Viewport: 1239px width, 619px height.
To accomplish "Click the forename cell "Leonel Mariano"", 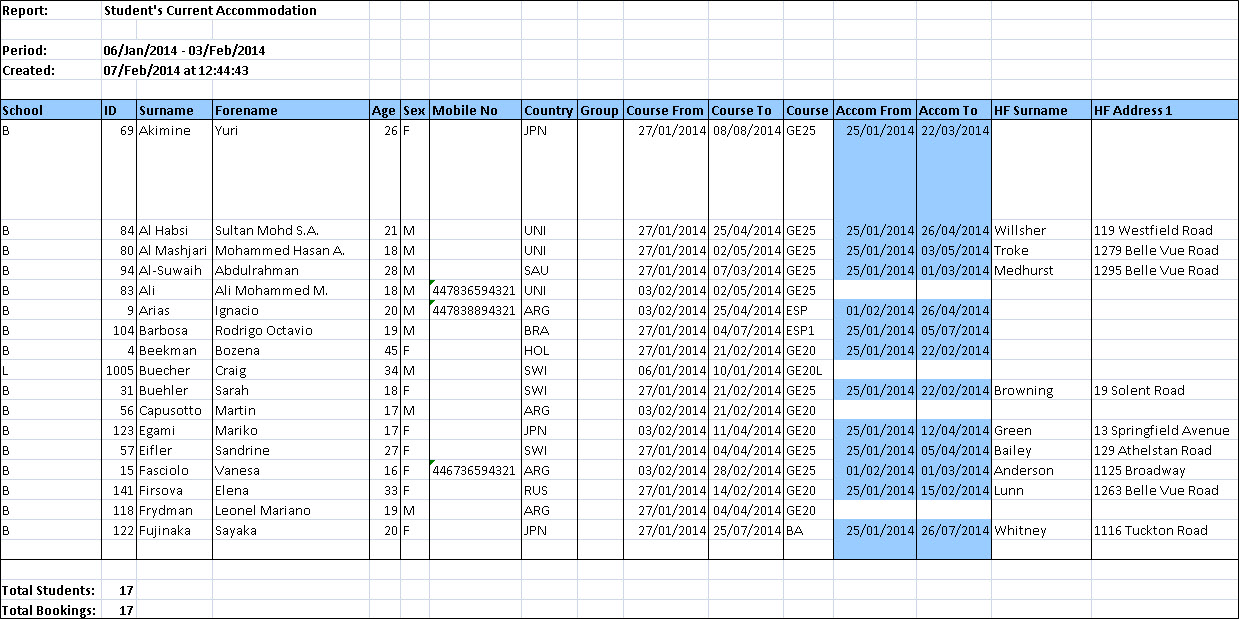I will click(x=263, y=511).
